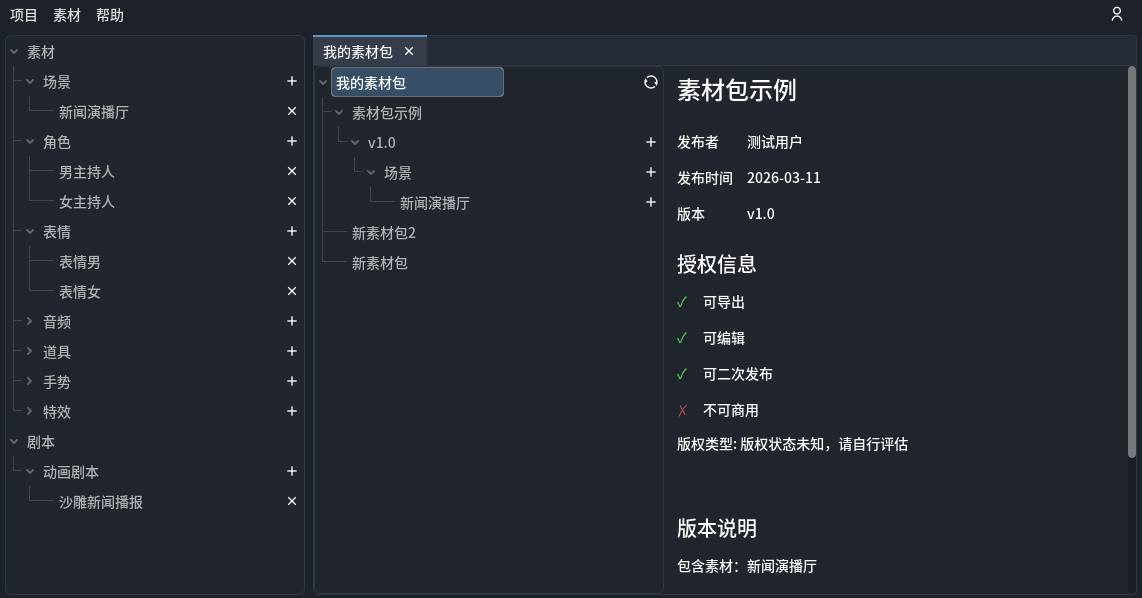
Task: Delete the 表情女 expression asset
Action: 292,292
